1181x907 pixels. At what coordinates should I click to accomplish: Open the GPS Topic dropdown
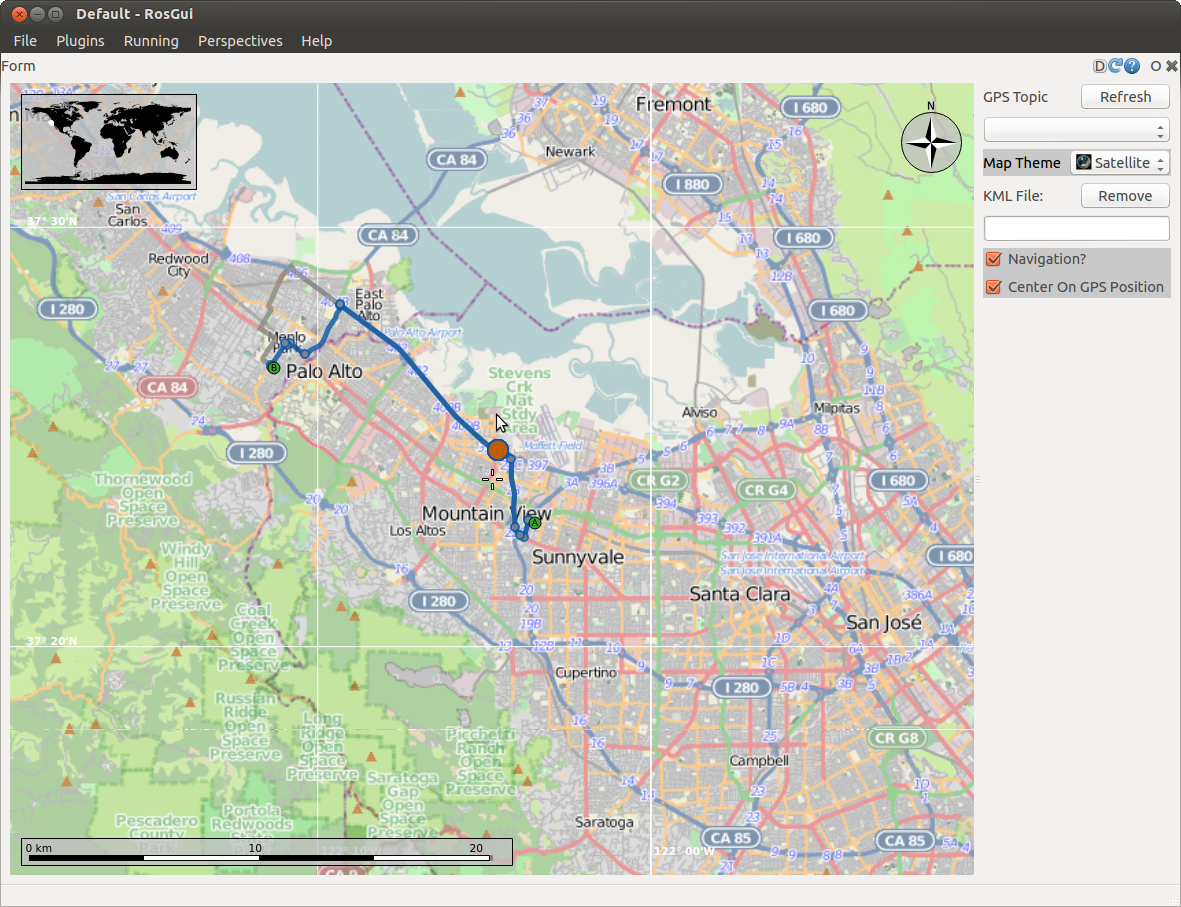click(1076, 130)
